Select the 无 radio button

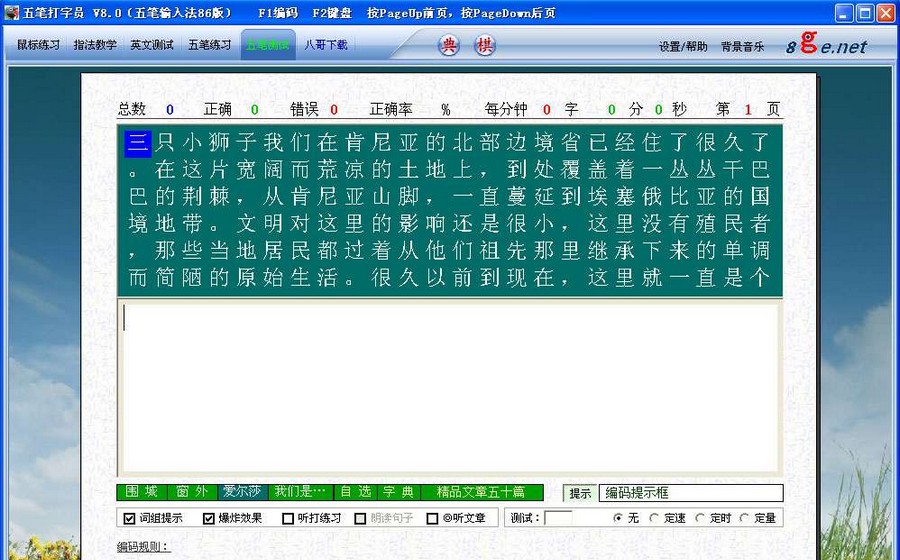[618, 518]
